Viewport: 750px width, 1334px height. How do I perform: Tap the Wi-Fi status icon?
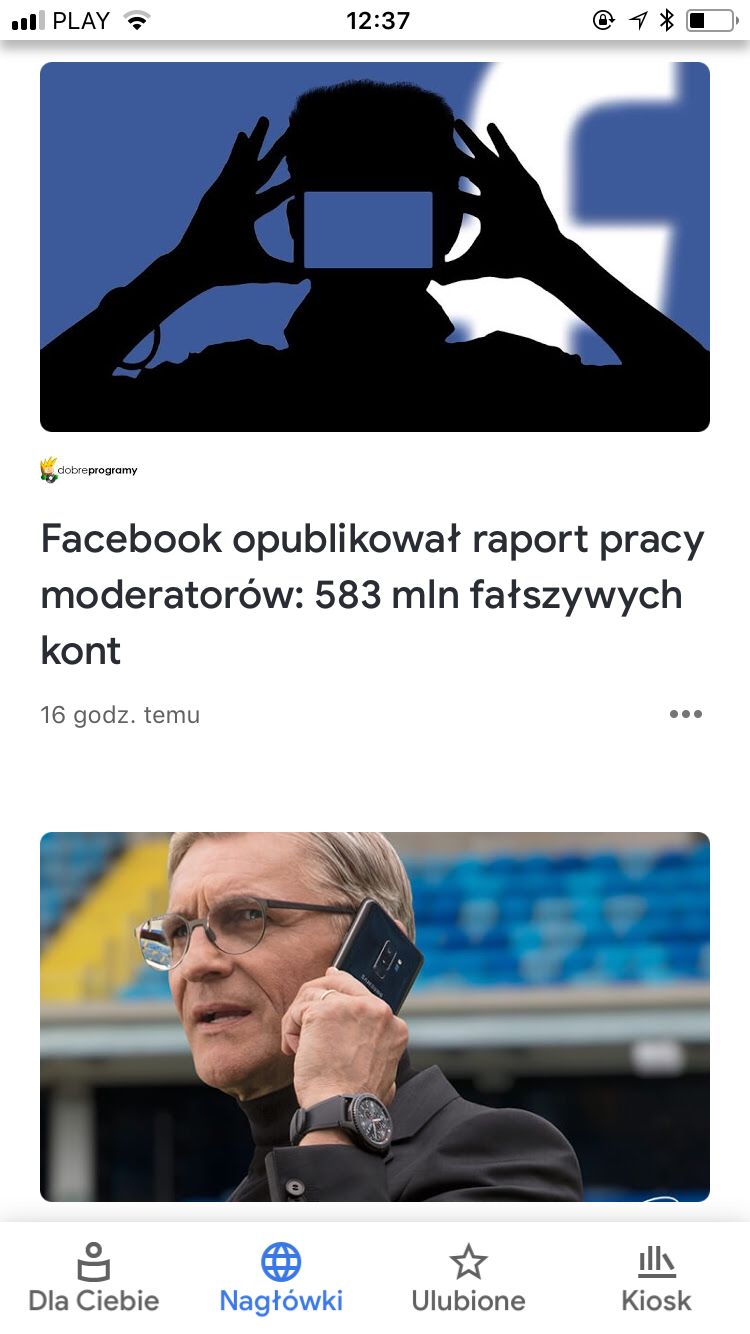(x=137, y=20)
